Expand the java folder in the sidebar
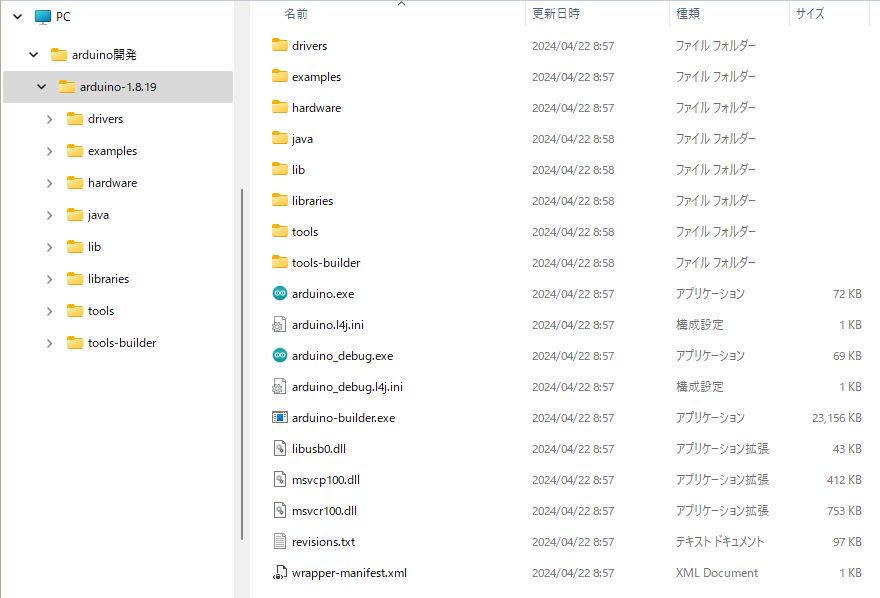 49,215
